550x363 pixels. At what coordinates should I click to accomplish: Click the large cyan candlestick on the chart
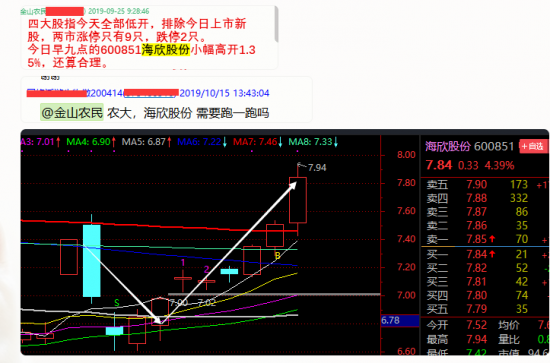click(92, 260)
